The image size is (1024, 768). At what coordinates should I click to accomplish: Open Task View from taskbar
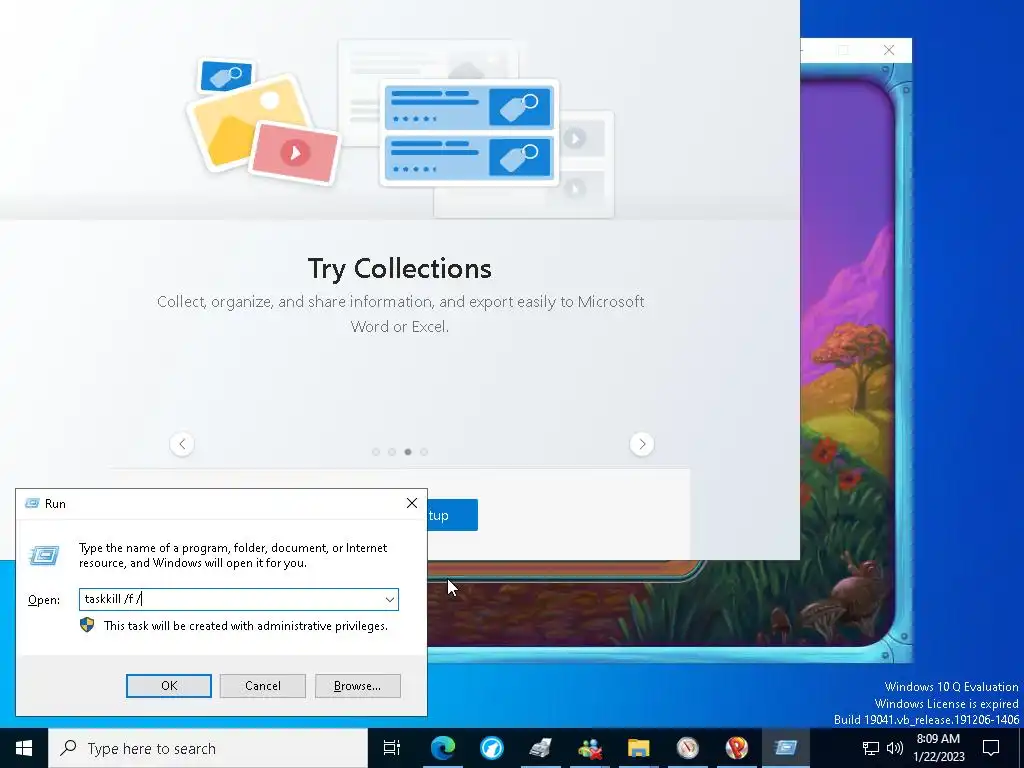[x=392, y=748]
